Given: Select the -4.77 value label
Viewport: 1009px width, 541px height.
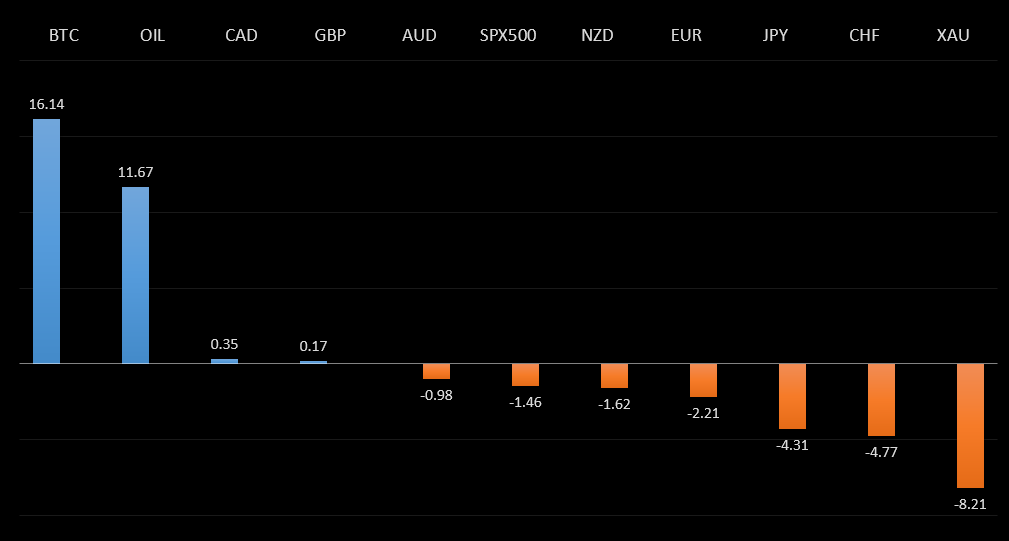Looking at the screenshot, I should (881, 452).
